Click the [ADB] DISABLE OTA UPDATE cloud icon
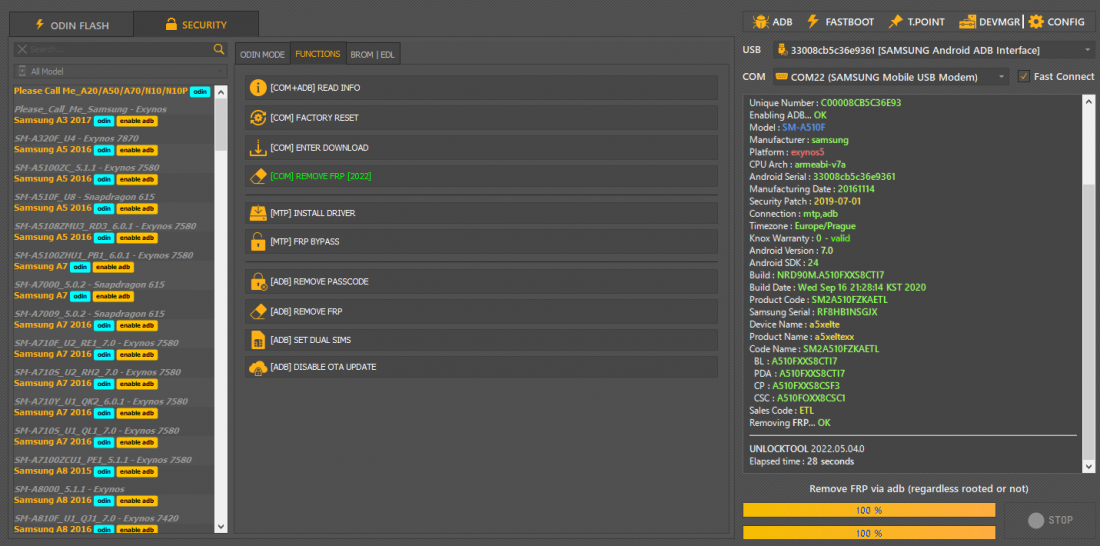Viewport: 1100px width, 546px height. [x=257, y=367]
